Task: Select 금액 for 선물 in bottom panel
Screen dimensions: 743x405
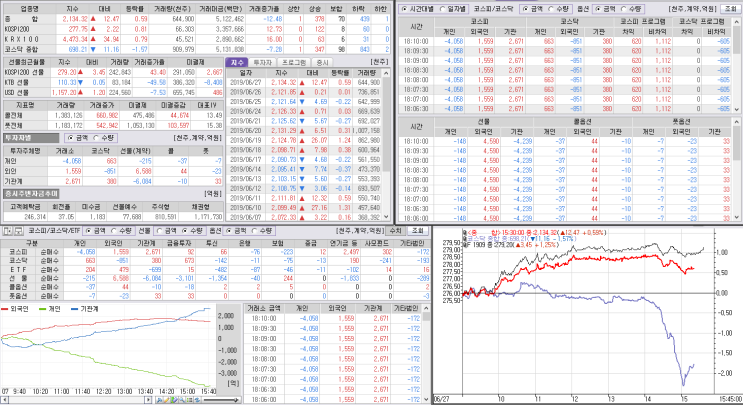Action: pyautogui.click(x=159, y=231)
